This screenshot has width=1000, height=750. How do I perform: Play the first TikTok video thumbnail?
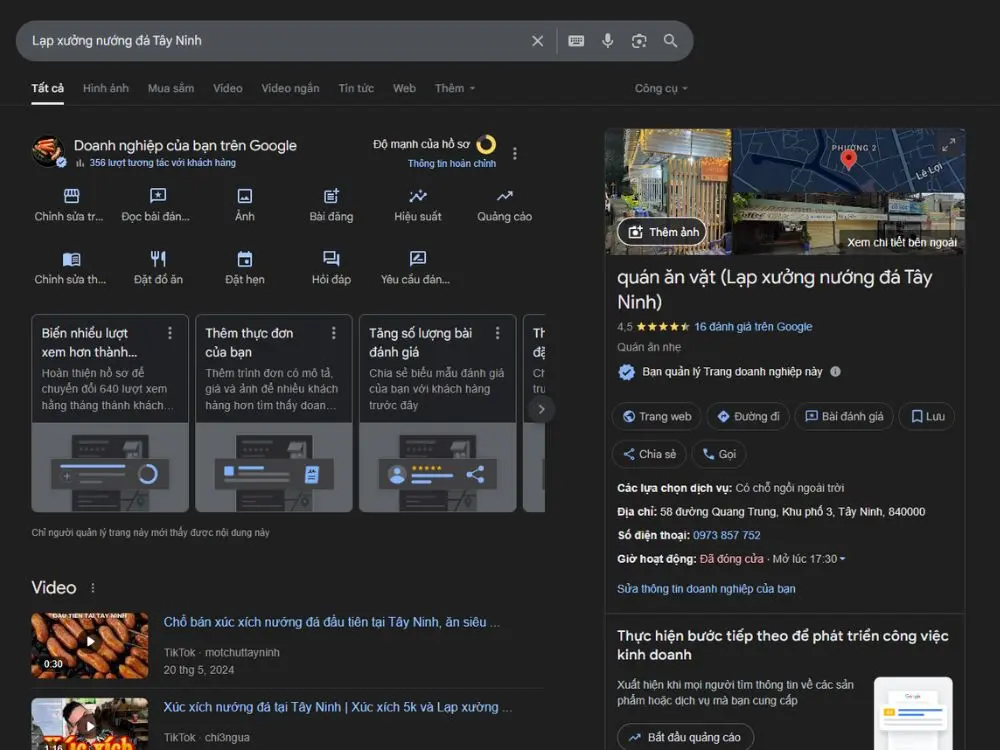click(90, 641)
